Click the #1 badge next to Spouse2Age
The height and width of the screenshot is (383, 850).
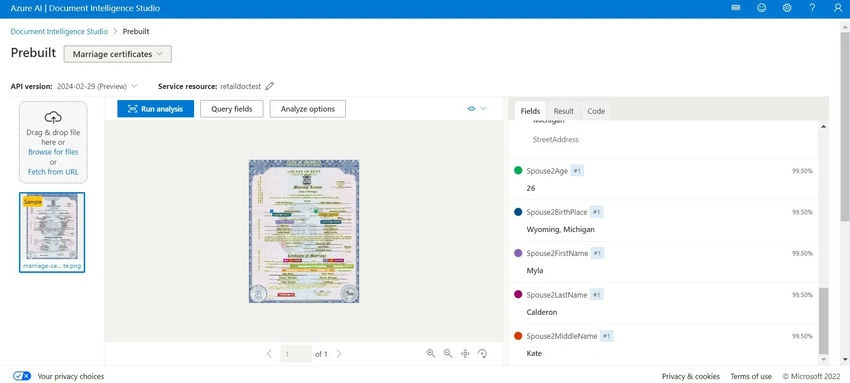[577, 171]
